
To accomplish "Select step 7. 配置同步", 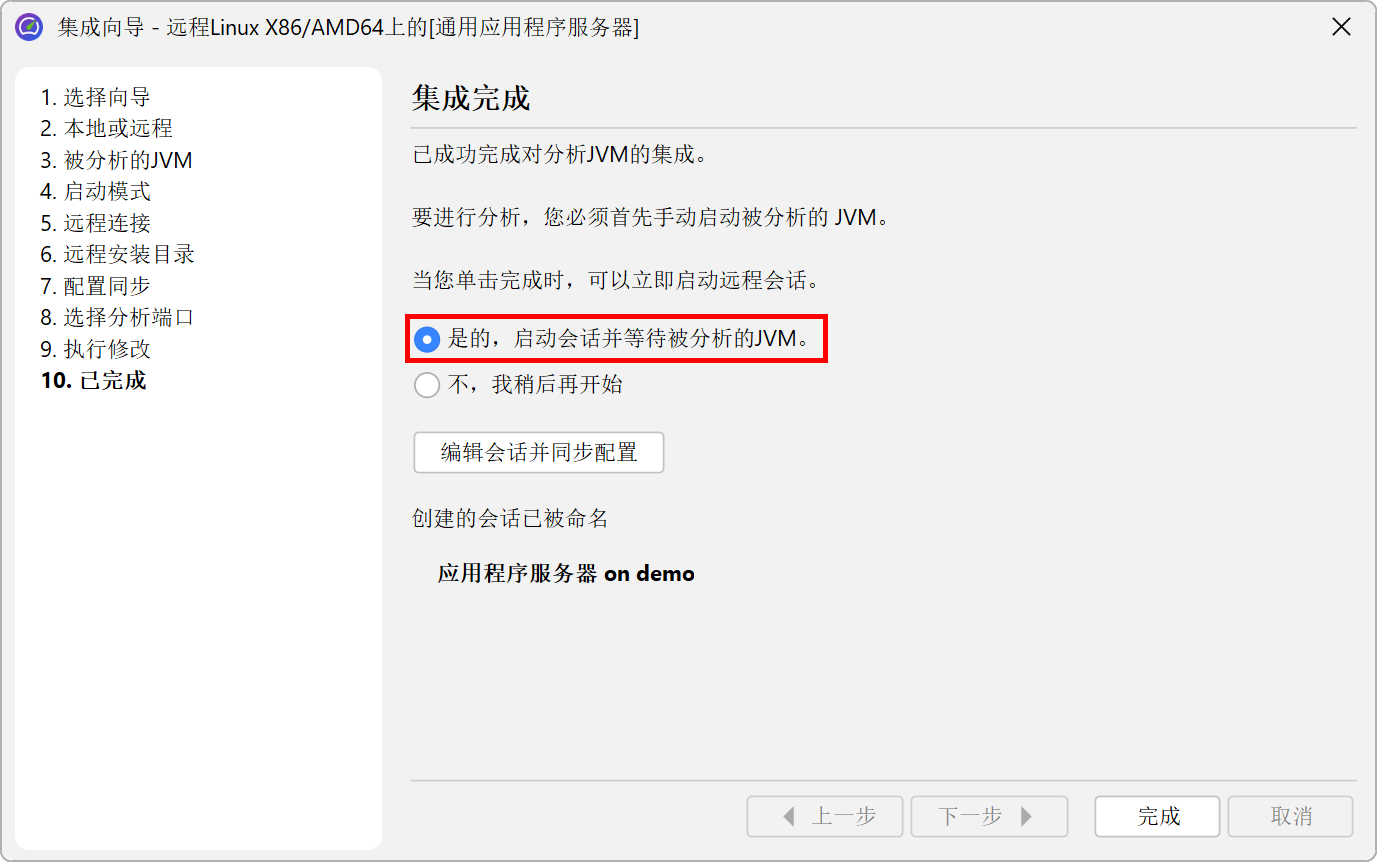I will pyautogui.click(x=96, y=286).
